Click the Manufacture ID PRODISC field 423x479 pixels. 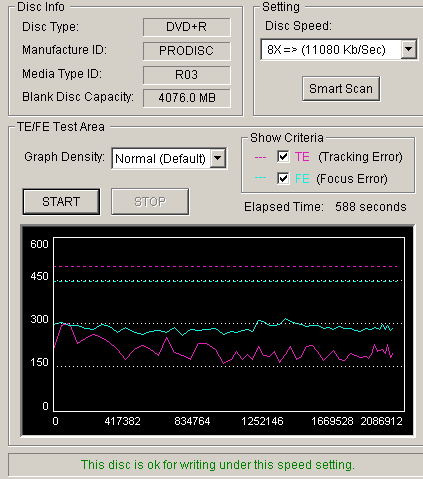pos(187,51)
